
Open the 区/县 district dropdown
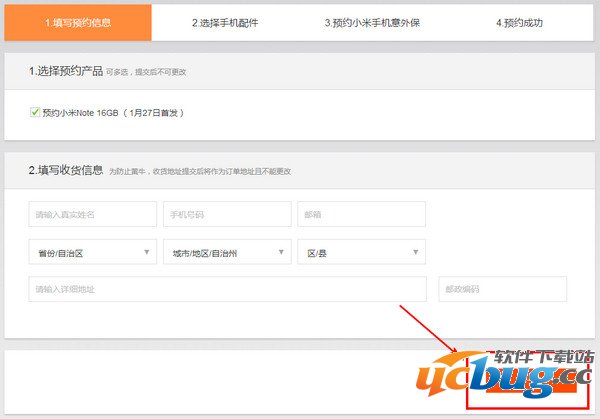point(361,253)
